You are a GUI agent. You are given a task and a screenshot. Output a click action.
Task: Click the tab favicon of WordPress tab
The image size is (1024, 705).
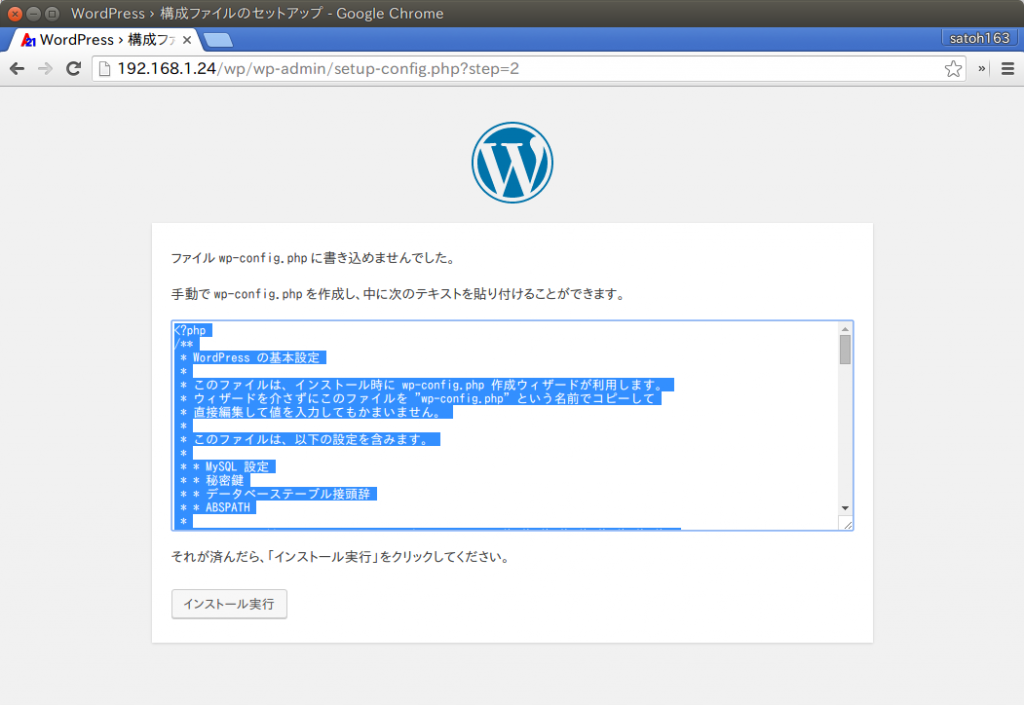click(28, 40)
